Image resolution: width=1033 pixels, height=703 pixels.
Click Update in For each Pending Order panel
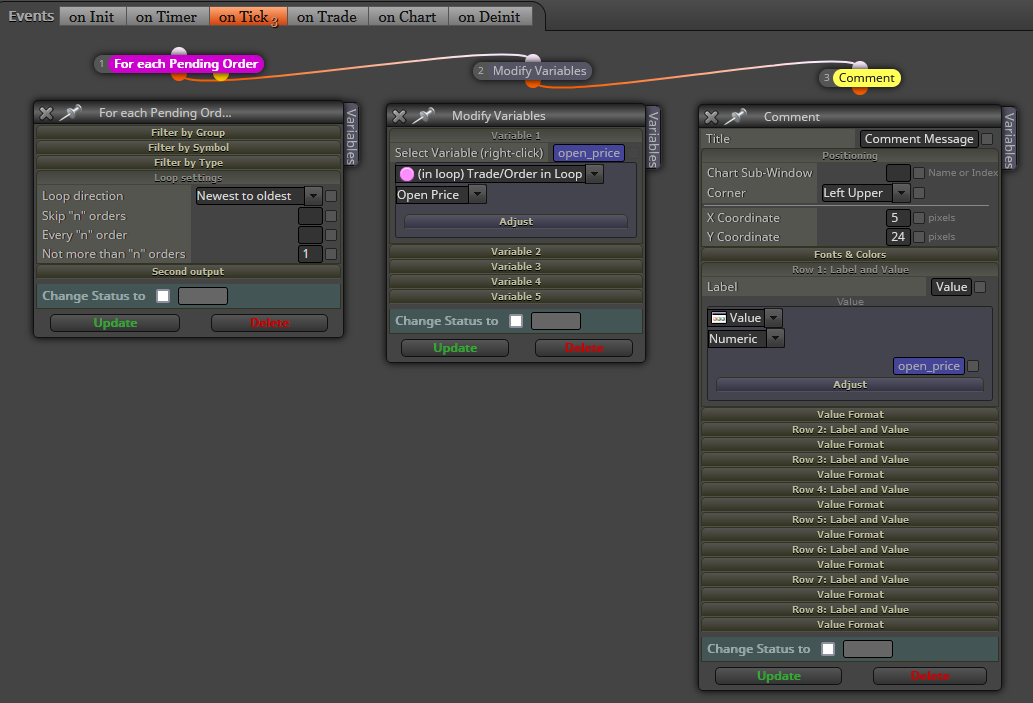[115, 323]
